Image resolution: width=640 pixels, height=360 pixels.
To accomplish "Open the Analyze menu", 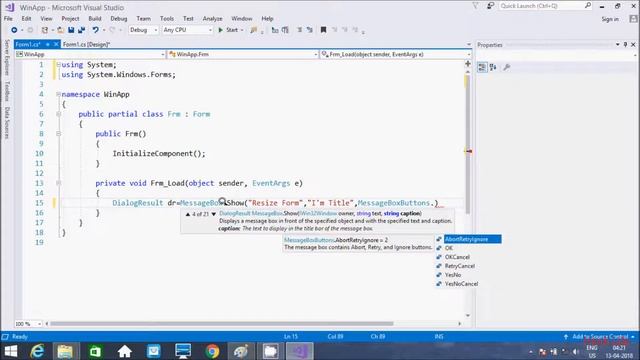I will point(213,18).
